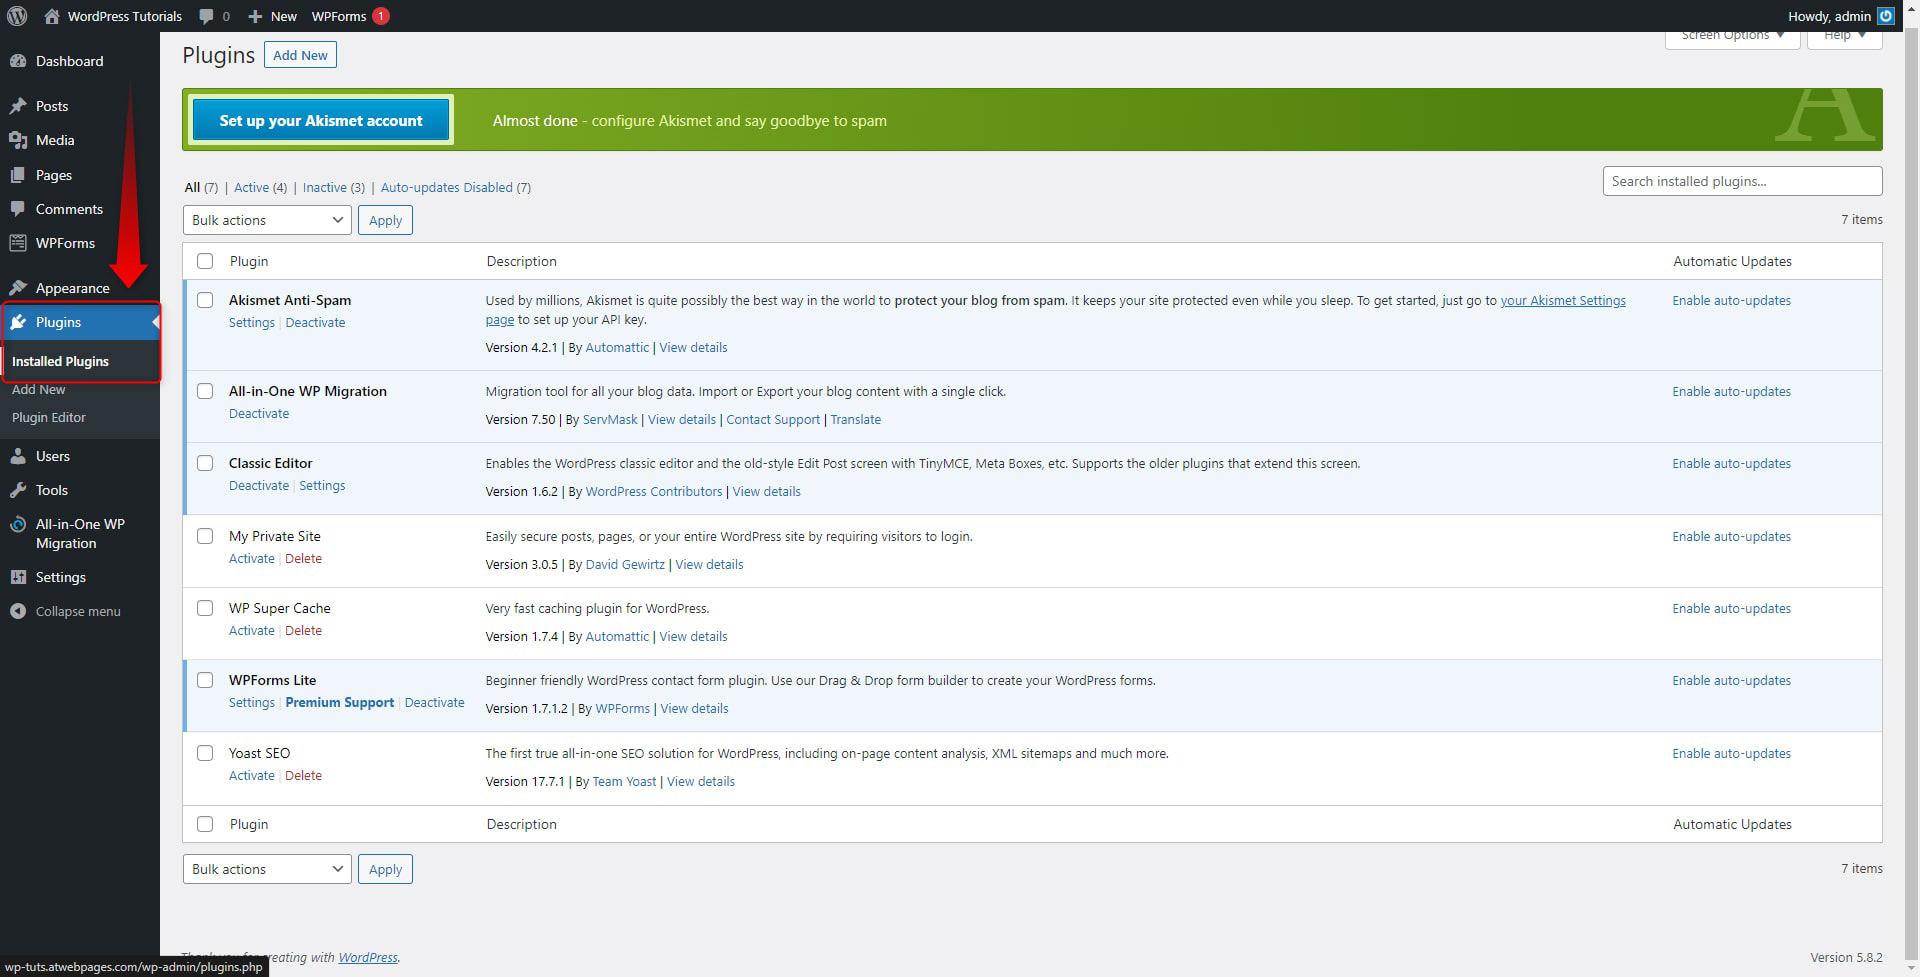Check the Akismet Anti-Spam checkbox
This screenshot has width=1920, height=977.
click(205, 300)
